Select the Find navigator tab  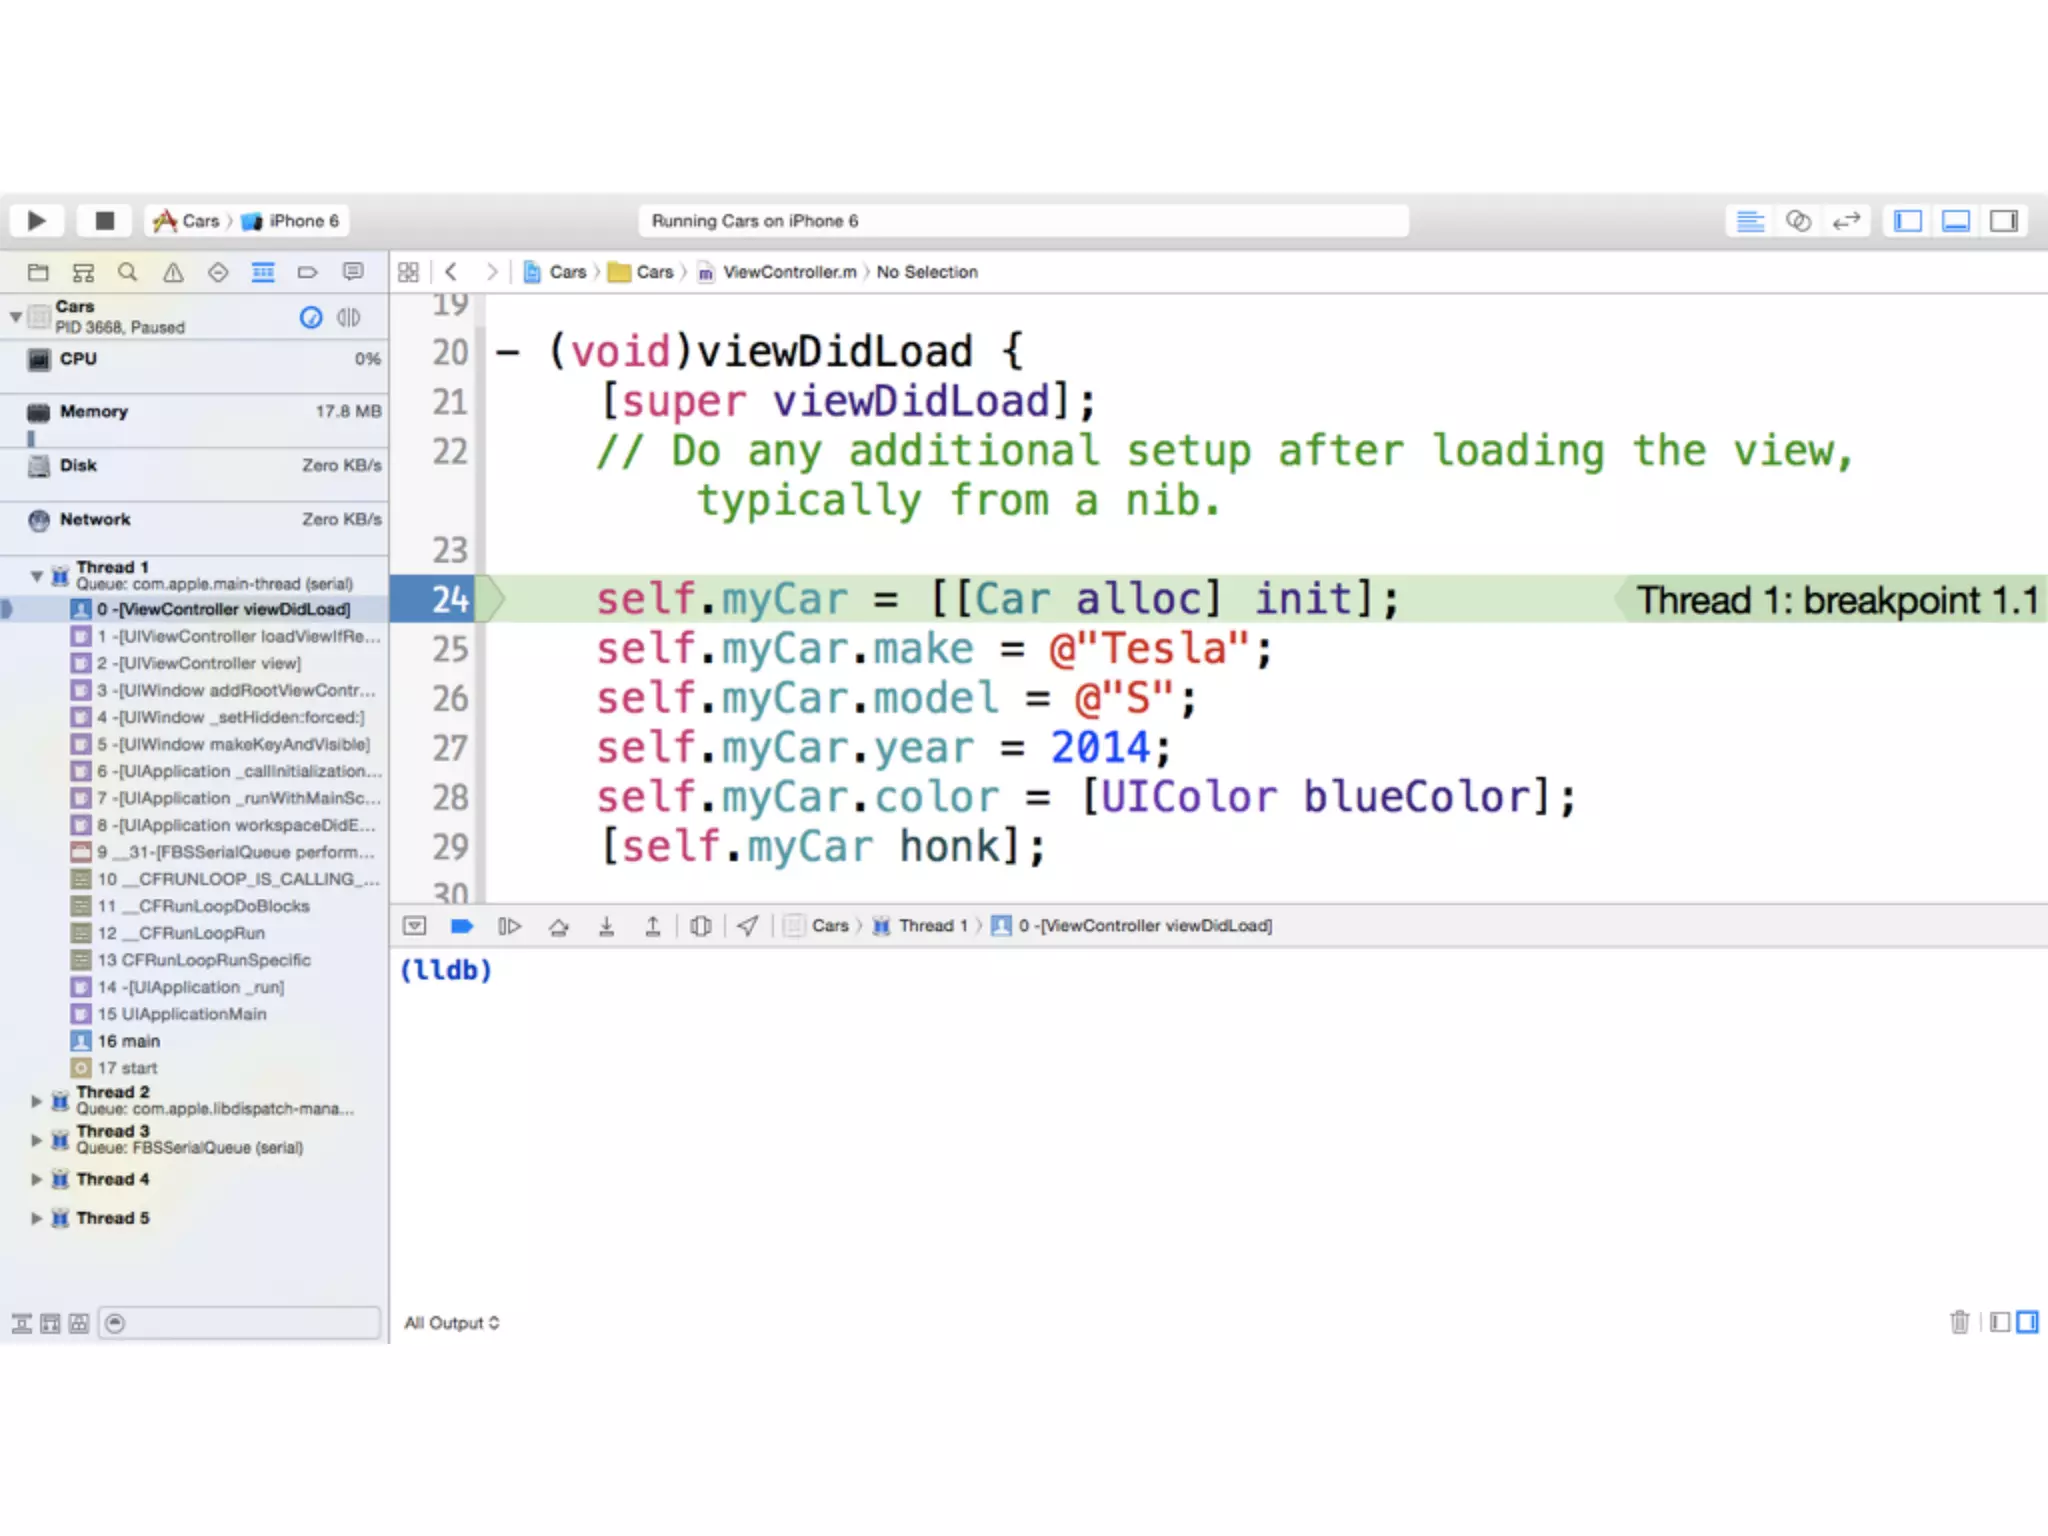(x=128, y=272)
